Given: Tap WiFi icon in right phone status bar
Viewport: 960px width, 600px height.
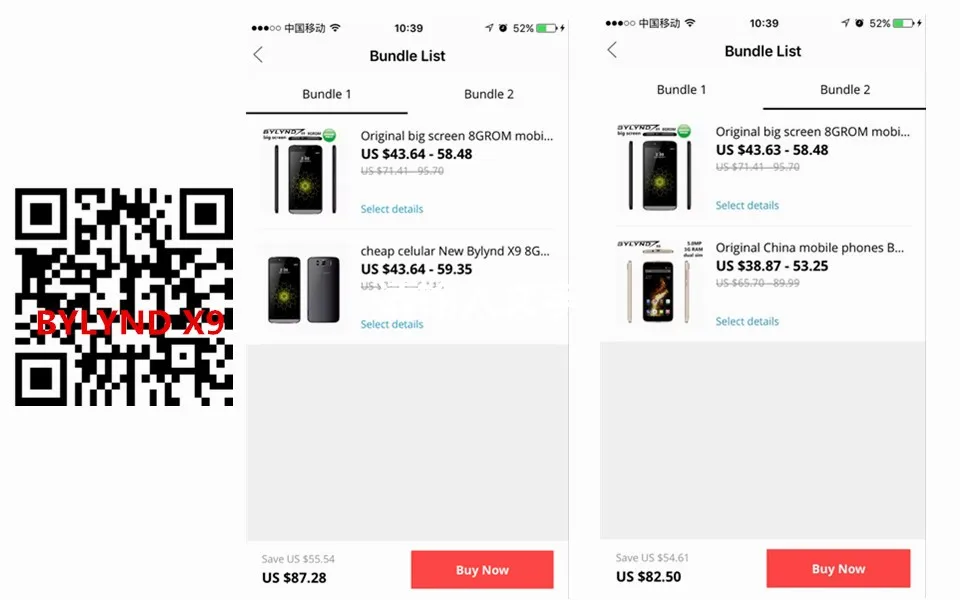Looking at the screenshot, I should (691, 23).
